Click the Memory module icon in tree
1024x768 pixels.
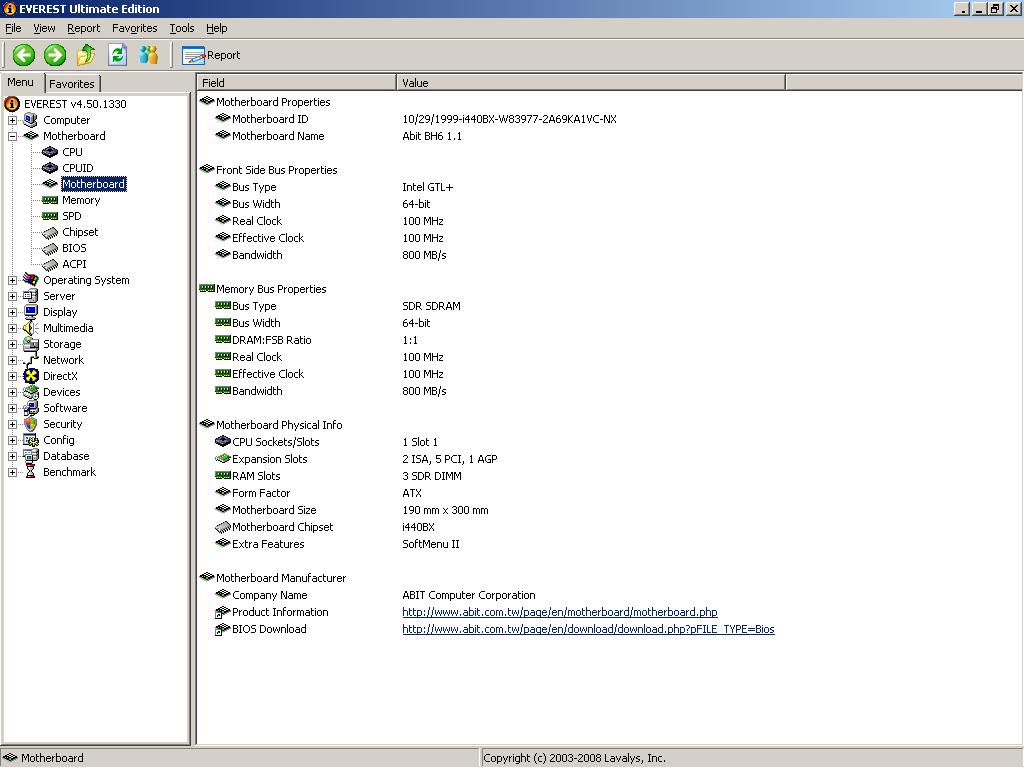click(50, 200)
